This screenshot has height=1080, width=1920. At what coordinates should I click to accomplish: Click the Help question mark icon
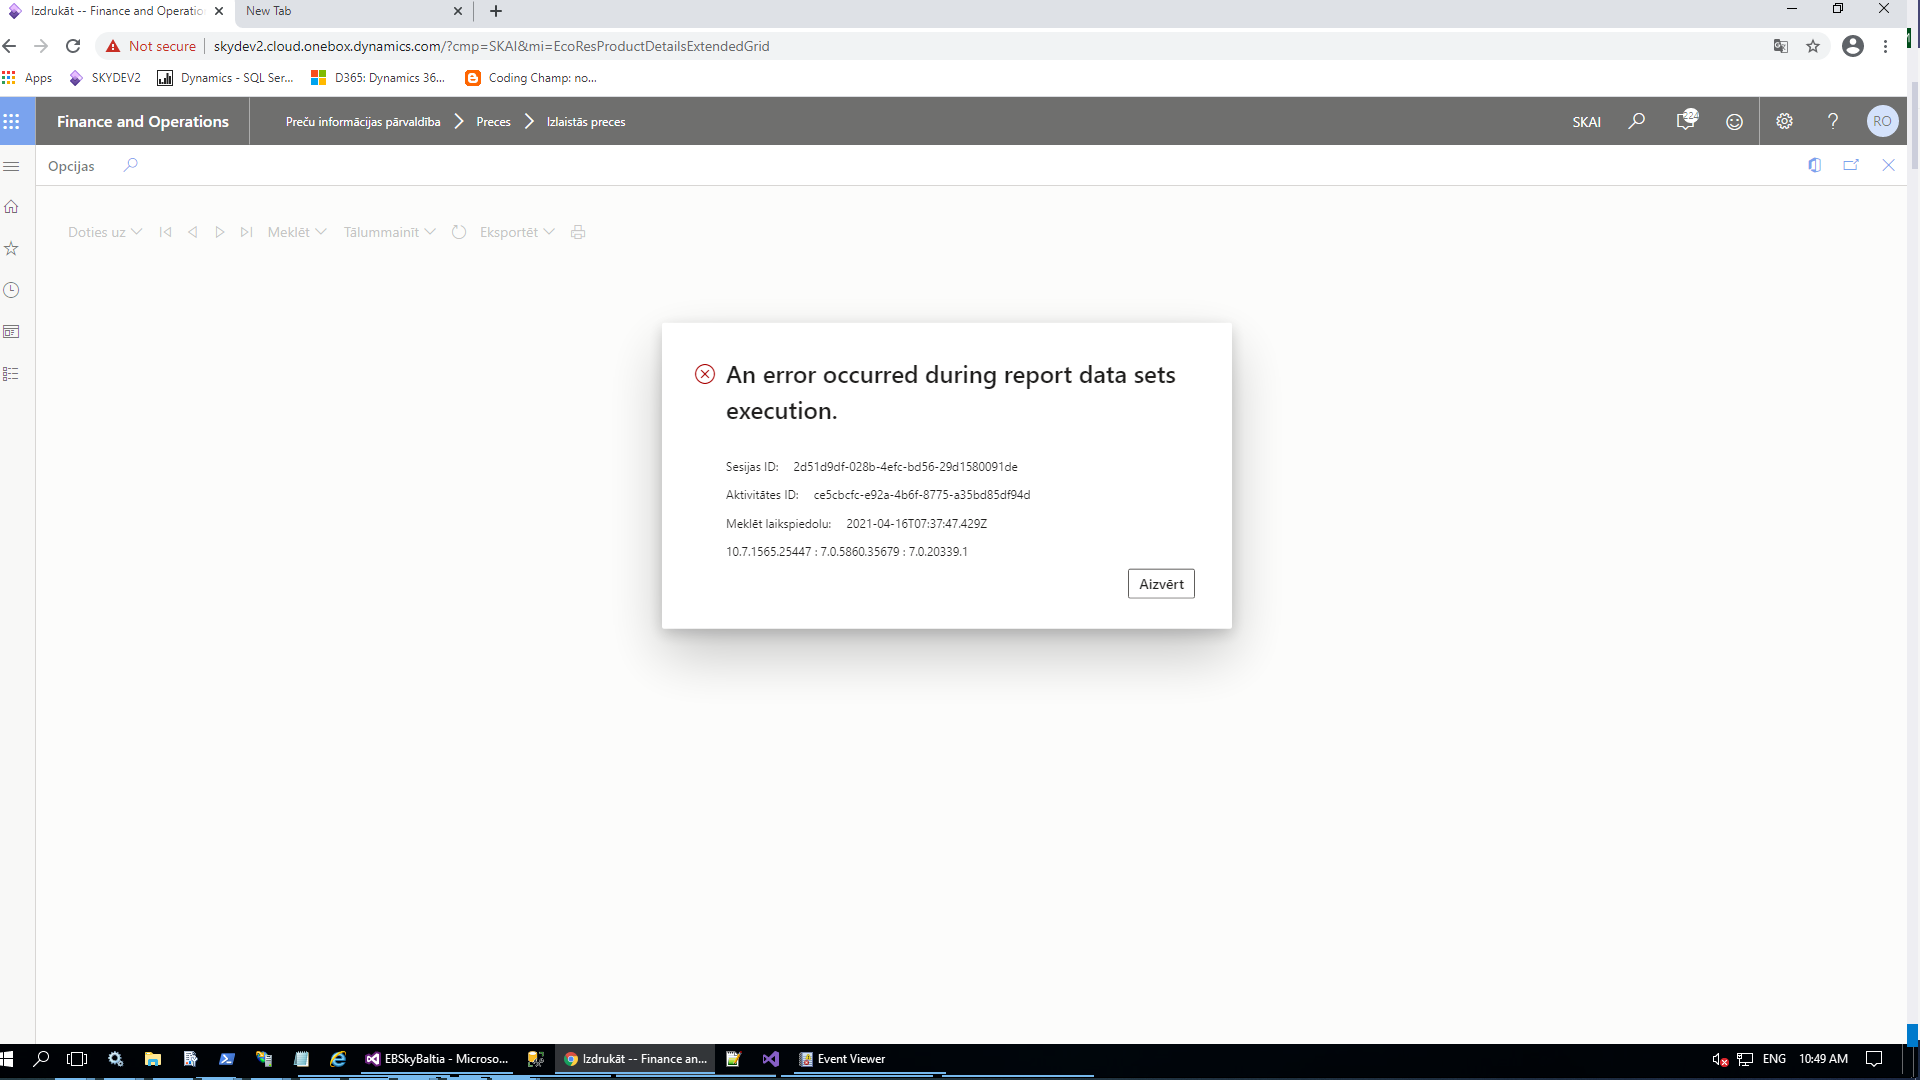(x=1832, y=121)
